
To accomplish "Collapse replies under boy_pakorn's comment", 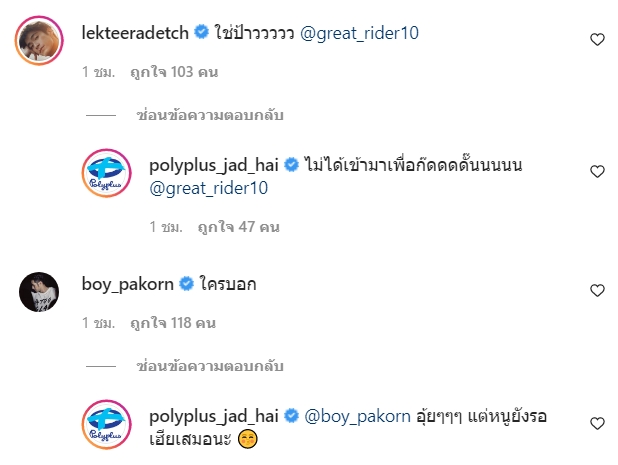I will tap(210, 366).
